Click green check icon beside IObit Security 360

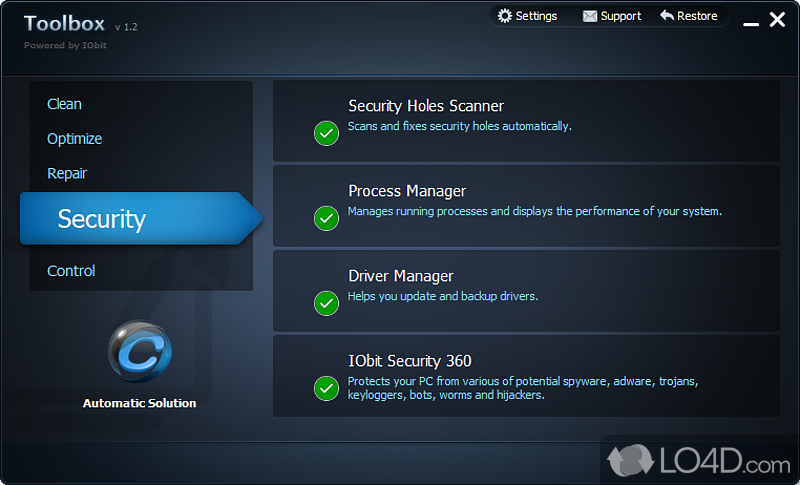(x=326, y=388)
